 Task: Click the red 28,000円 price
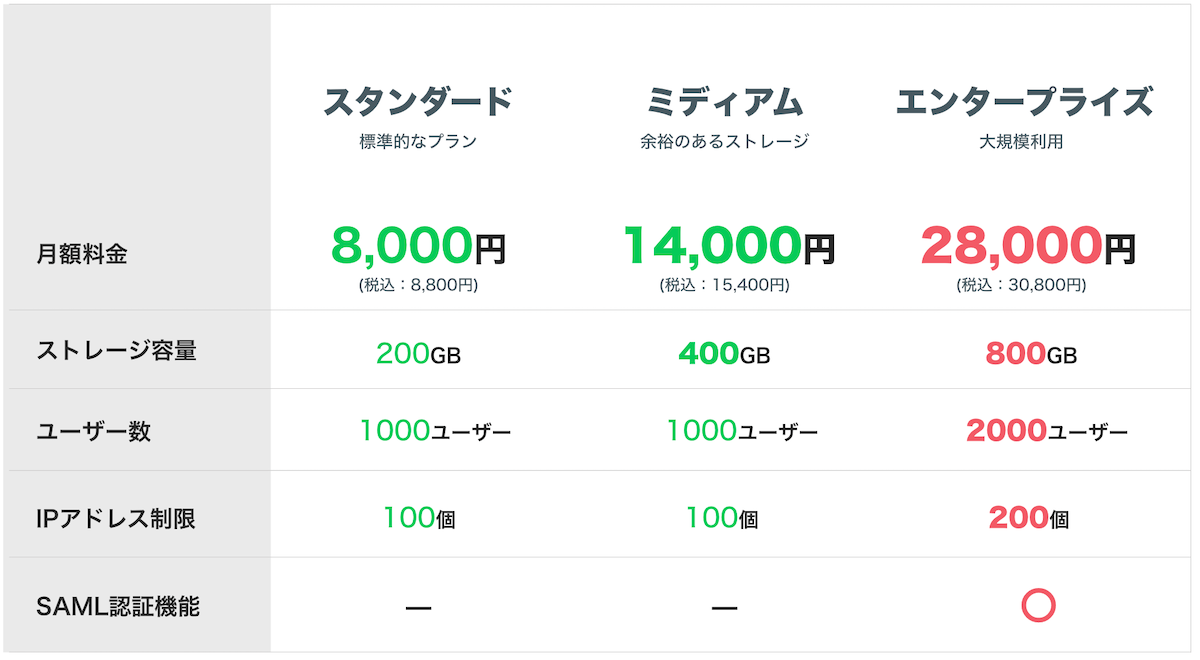(1028, 246)
